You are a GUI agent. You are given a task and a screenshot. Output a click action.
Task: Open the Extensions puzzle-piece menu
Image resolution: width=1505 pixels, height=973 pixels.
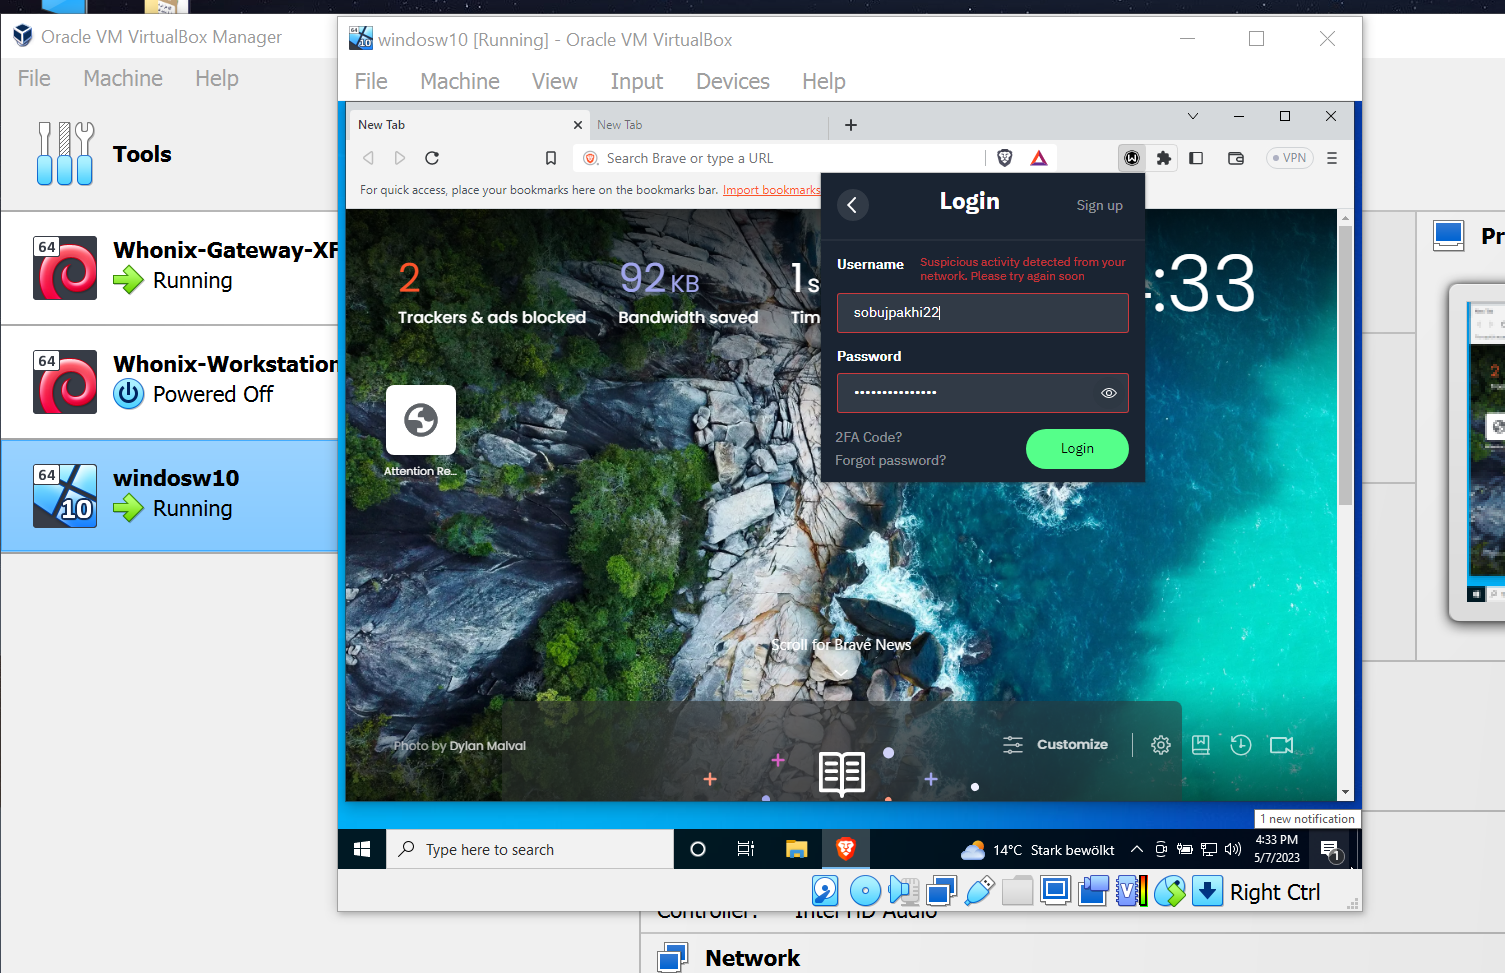tap(1164, 158)
